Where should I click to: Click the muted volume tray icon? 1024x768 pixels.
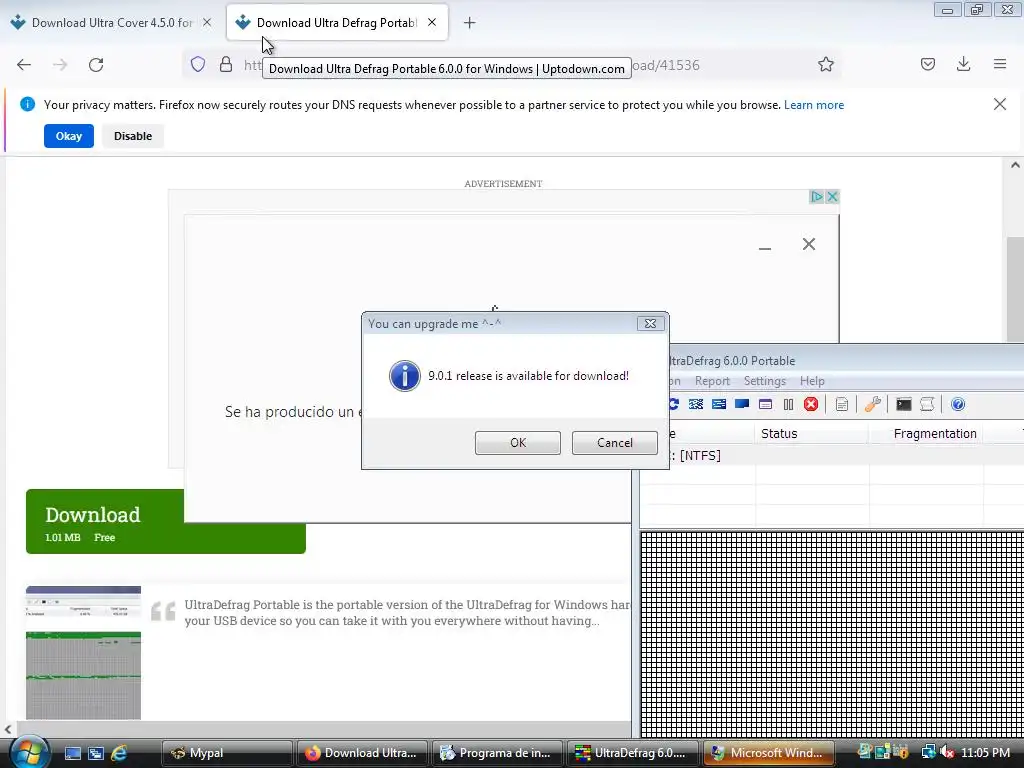(946, 752)
